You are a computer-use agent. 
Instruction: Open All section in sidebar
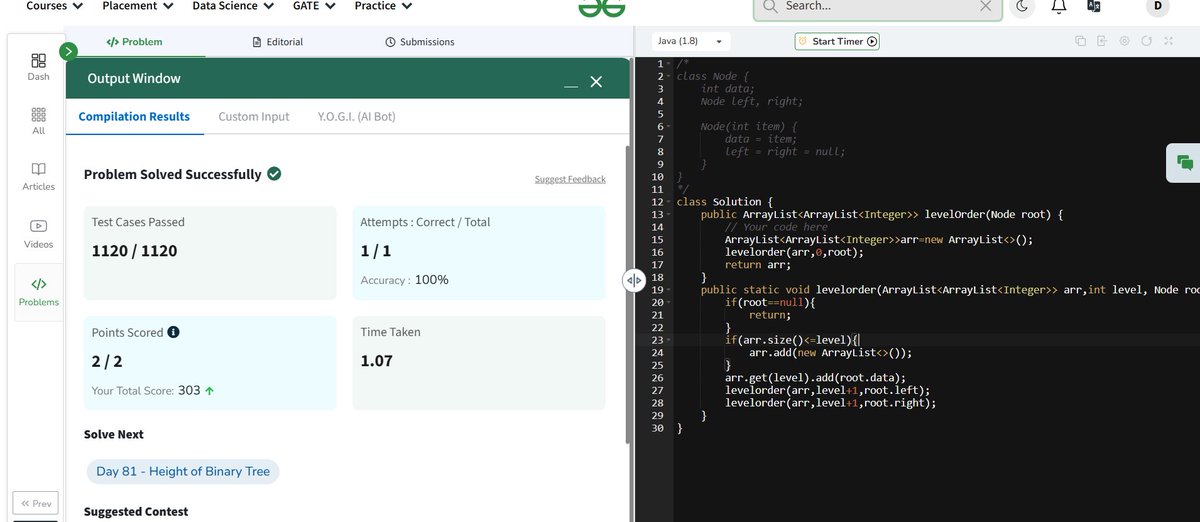(38, 121)
